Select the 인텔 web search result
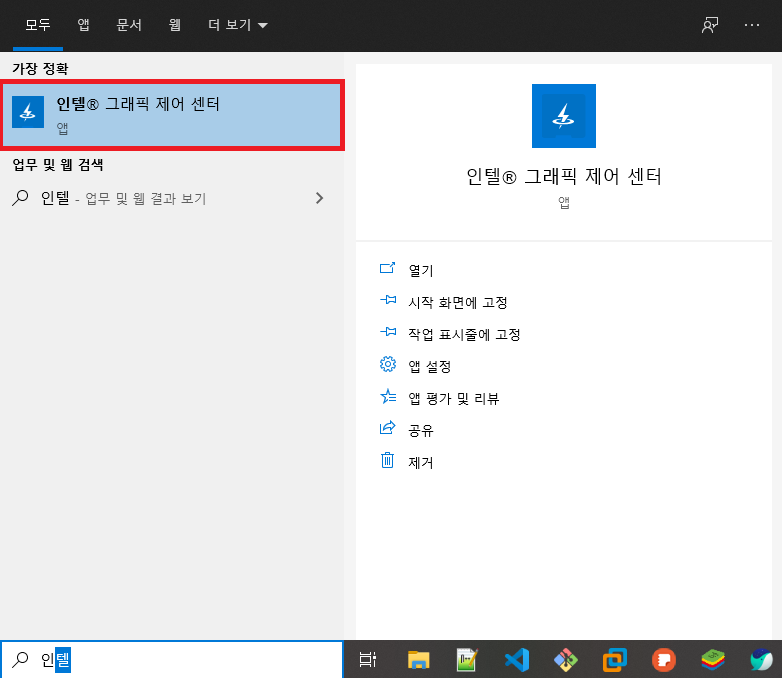The image size is (782, 678). tap(172, 199)
